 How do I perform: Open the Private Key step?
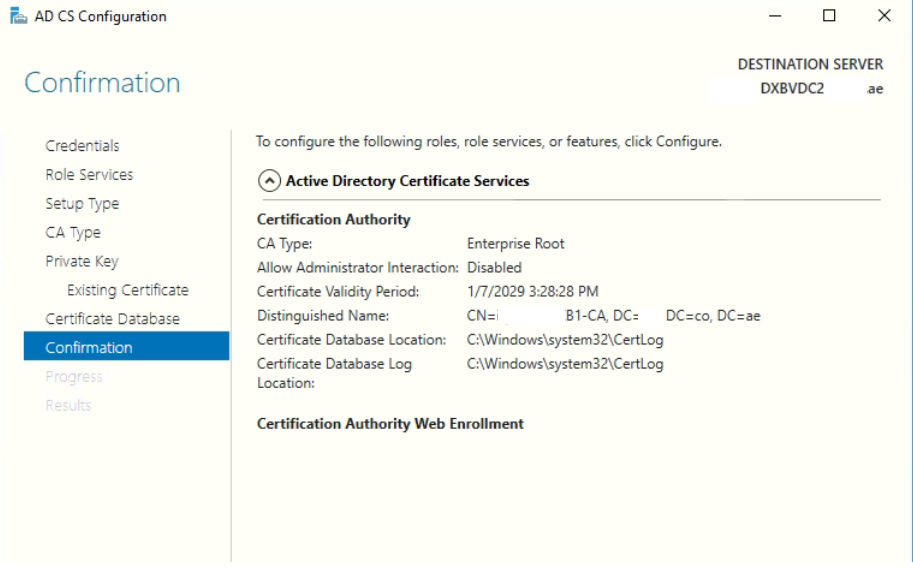[x=82, y=262]
